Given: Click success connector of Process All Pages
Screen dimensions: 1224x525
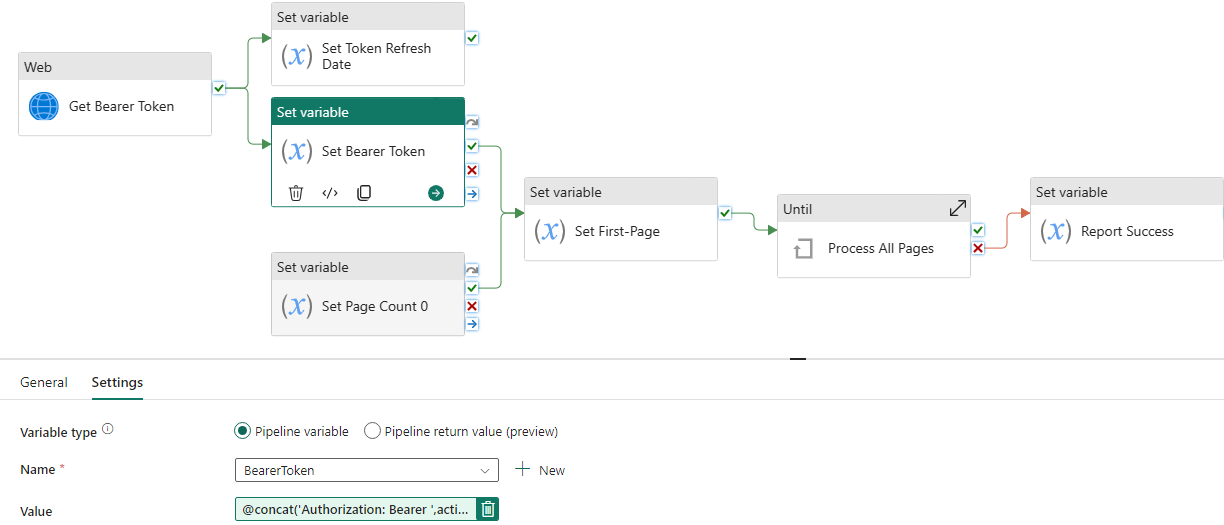Looking at the screenshot, I should coord(978,230).
